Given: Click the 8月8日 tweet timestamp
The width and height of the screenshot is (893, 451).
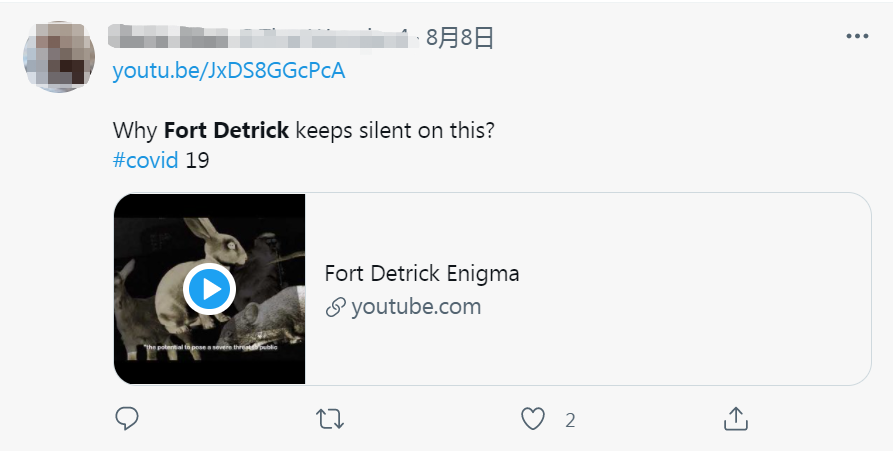Looking at the screenshot, I should point(460,38).
